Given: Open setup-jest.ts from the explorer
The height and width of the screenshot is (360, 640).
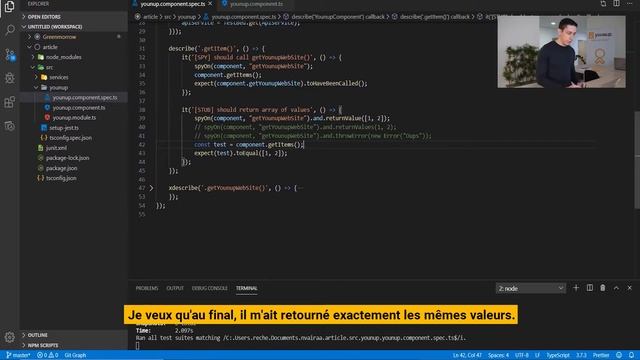Looking at the screenshot, I should (64, 128).
